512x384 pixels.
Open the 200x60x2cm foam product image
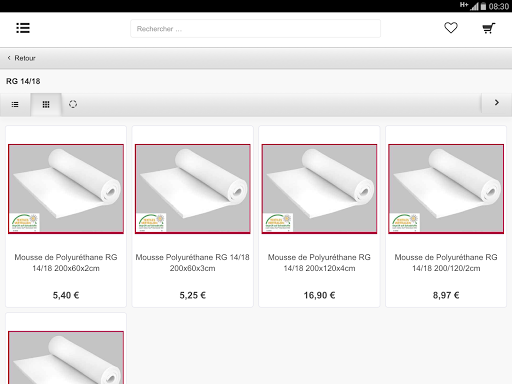tap(66, 189)
